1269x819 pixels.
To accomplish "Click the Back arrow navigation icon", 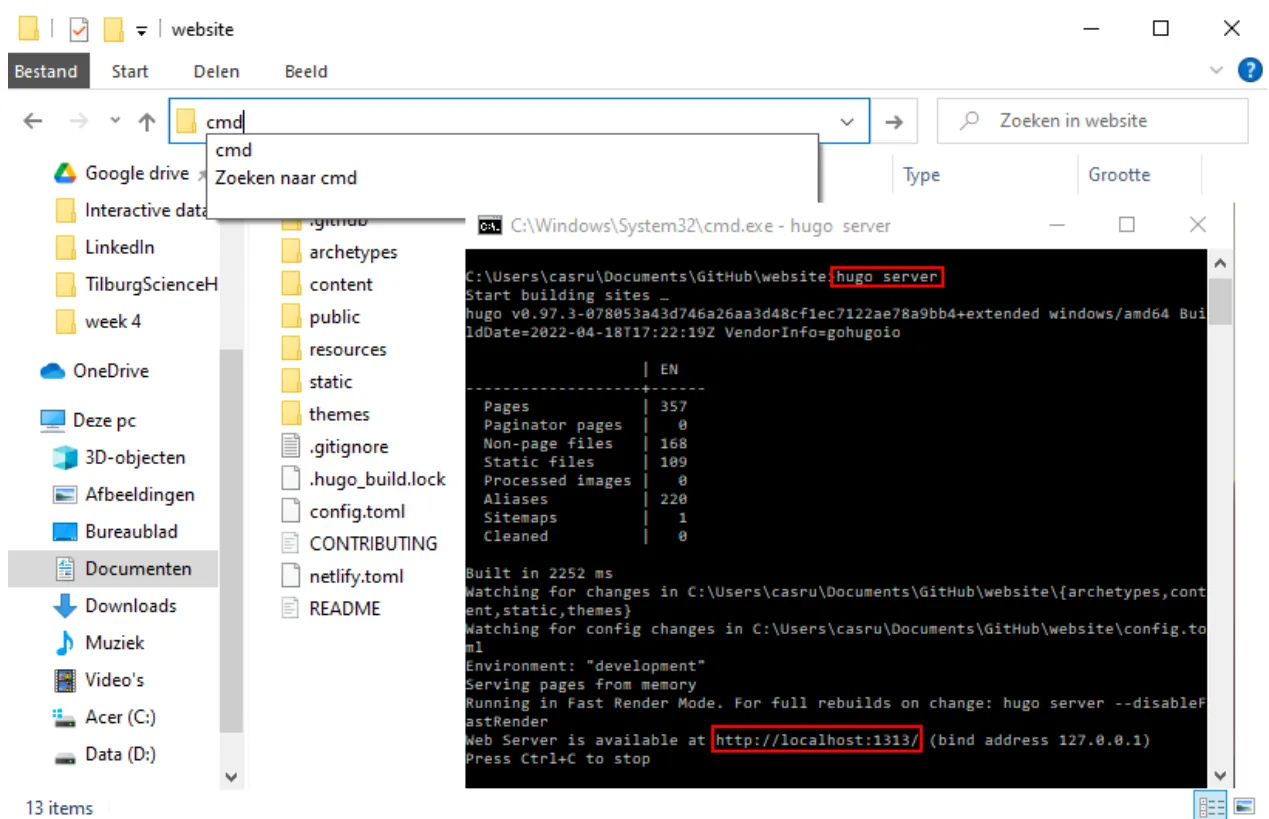I will pos(33,121).
